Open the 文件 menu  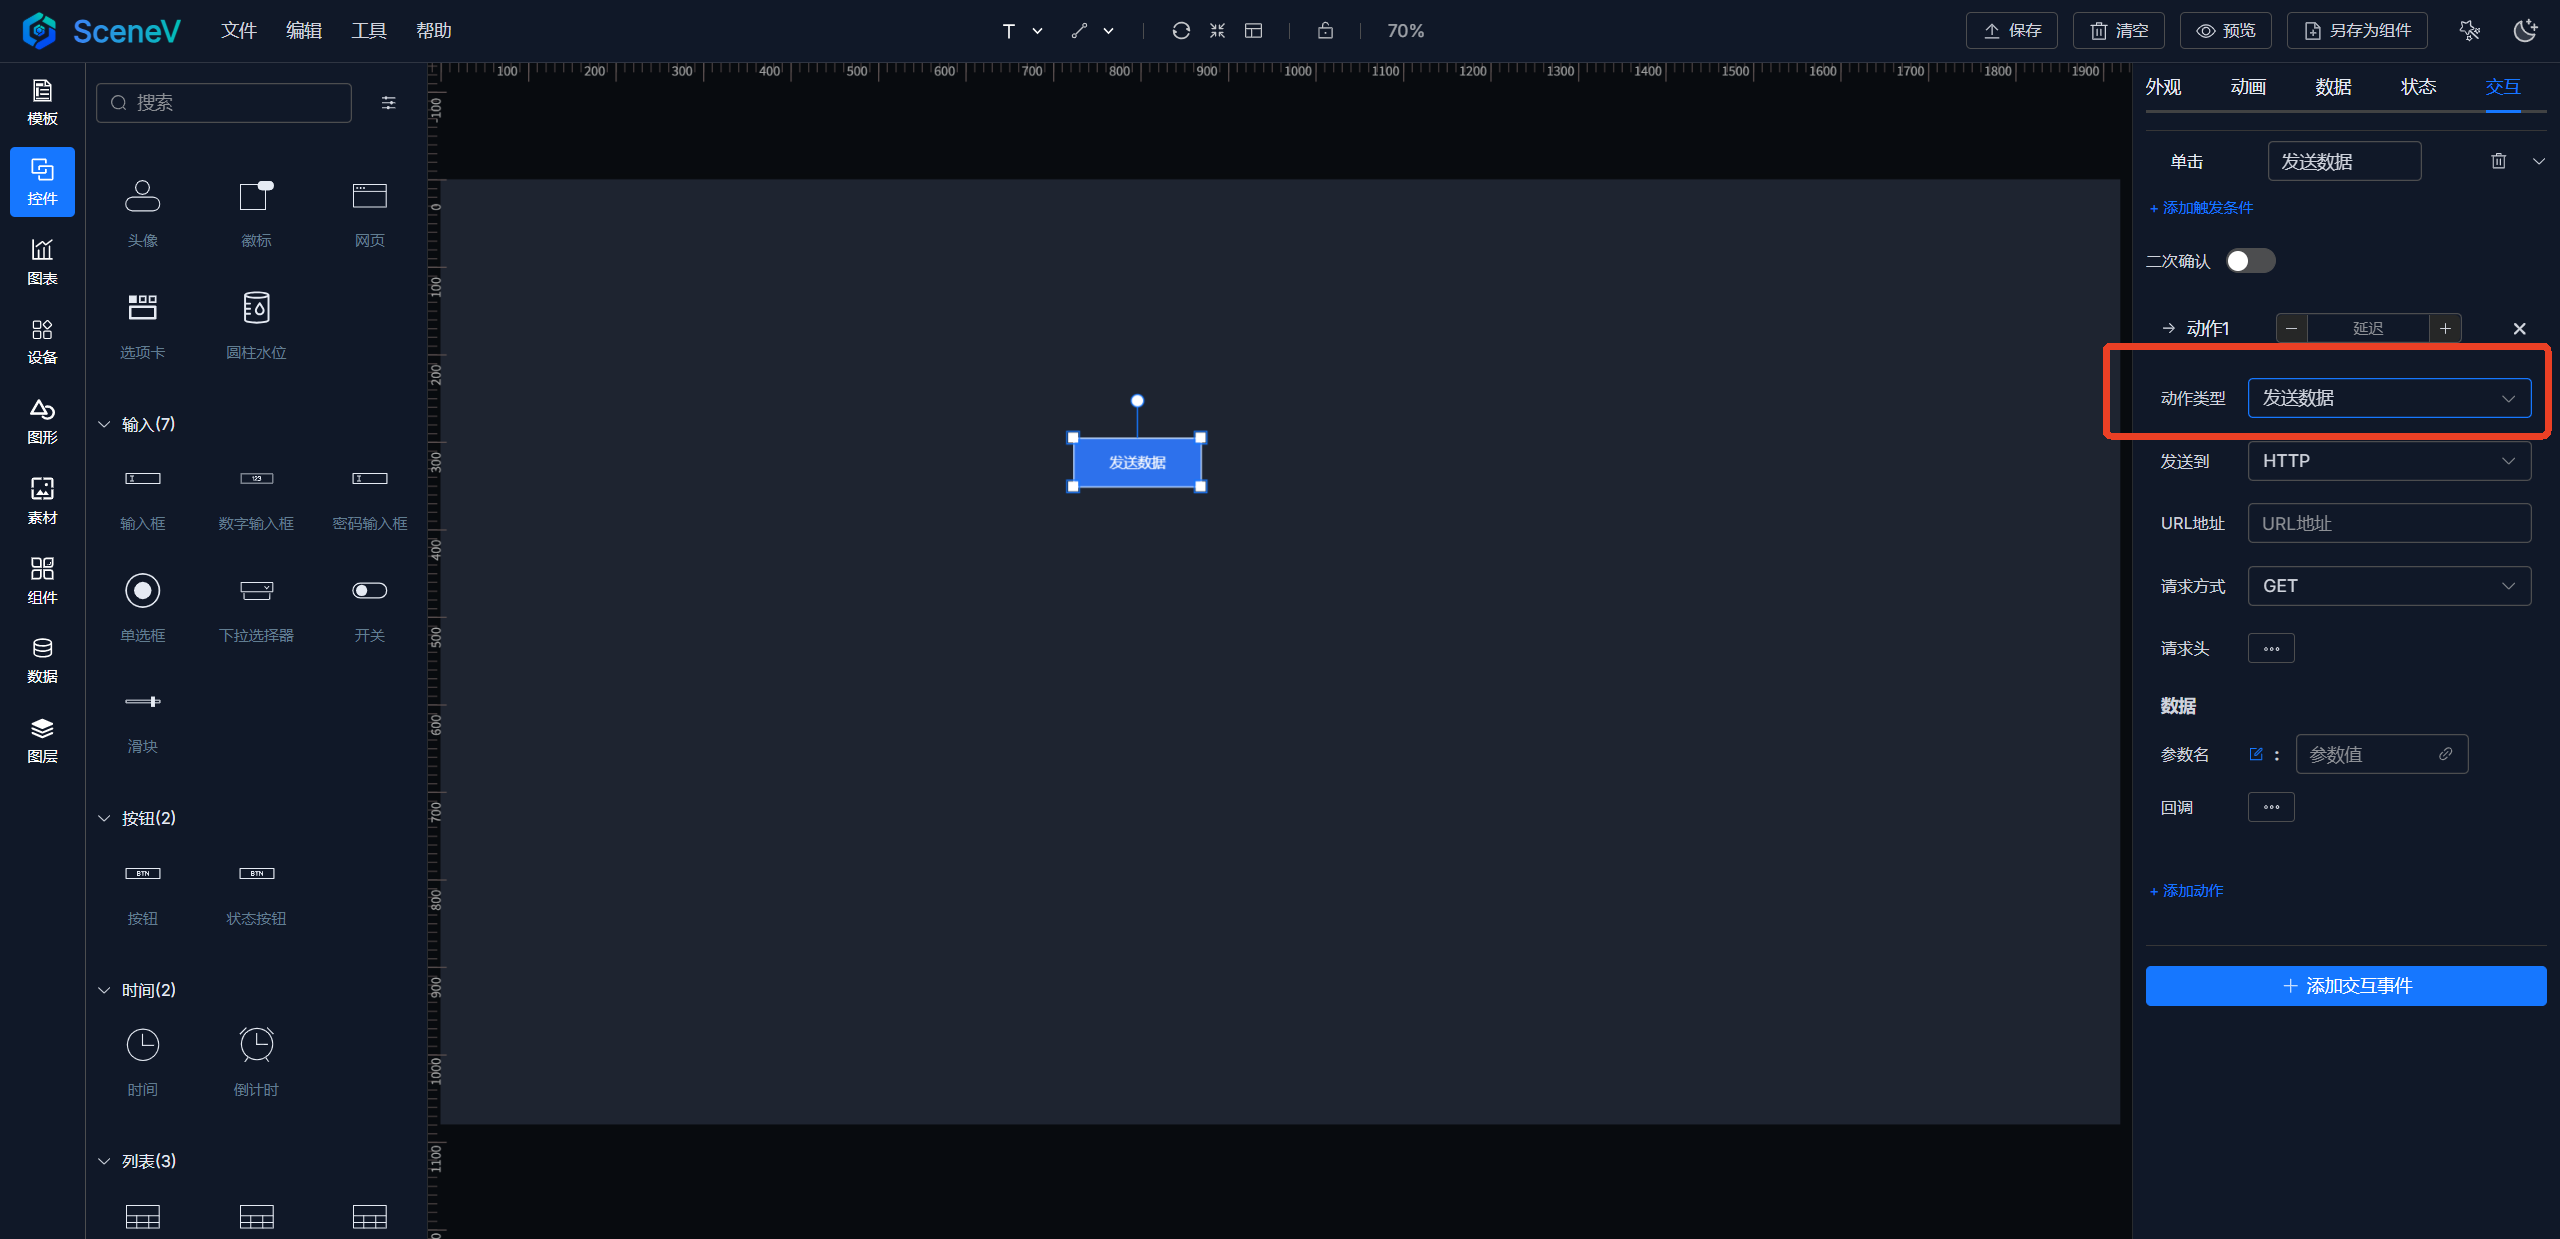pyautogui.click(x=239, y=31)
